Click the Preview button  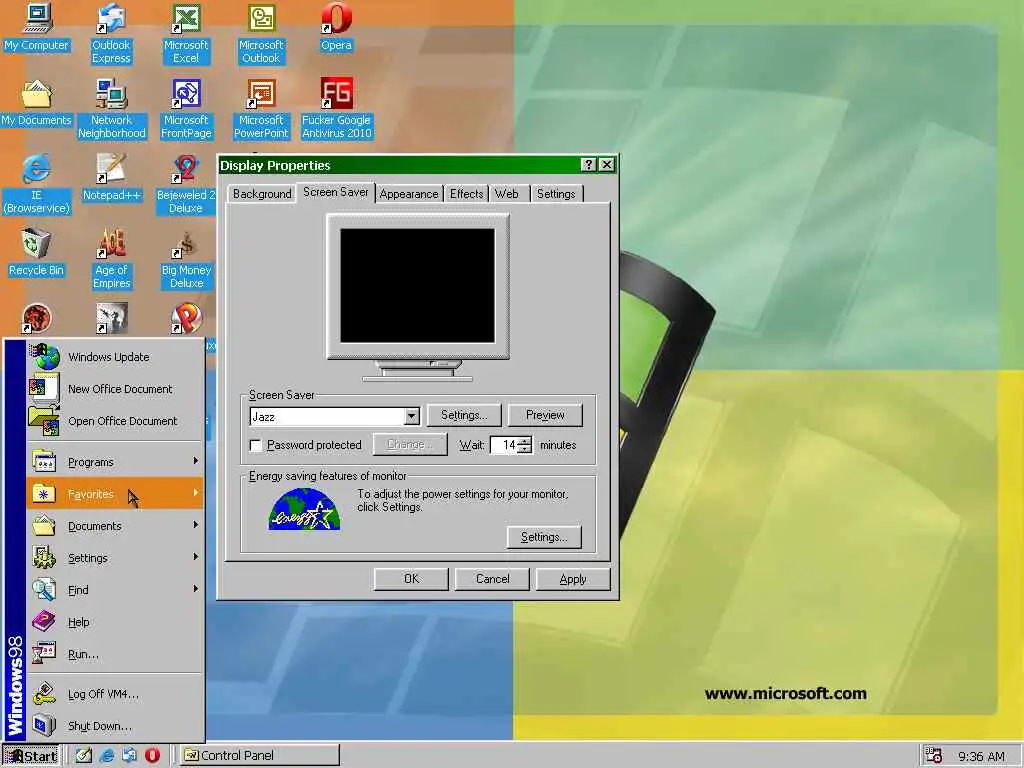click(545, 415)
